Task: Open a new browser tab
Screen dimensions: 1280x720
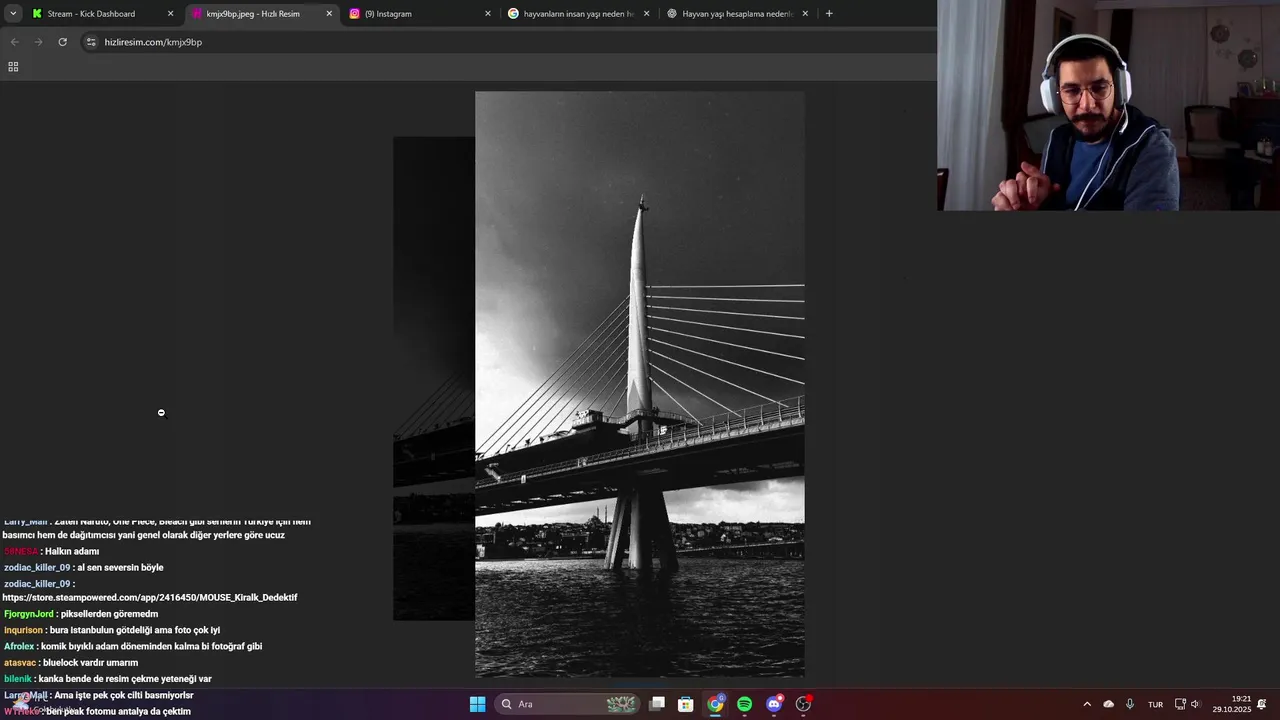Action: point(829,14)
